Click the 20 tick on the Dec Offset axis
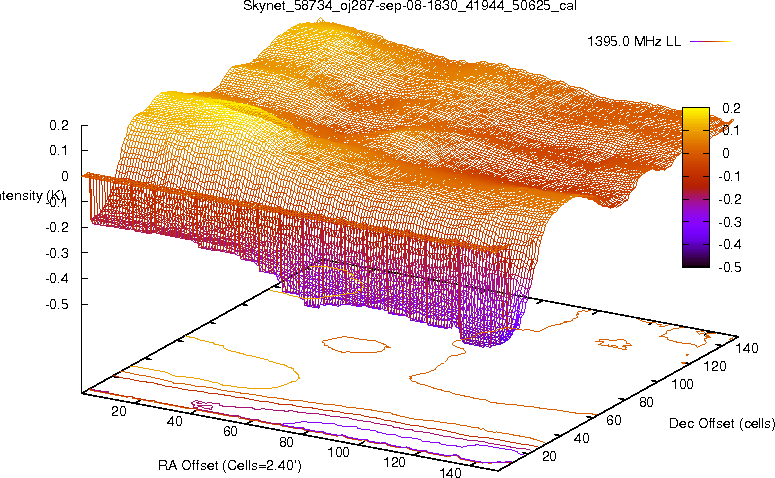Viewport: 775px width, 478px height. [550, 456]
